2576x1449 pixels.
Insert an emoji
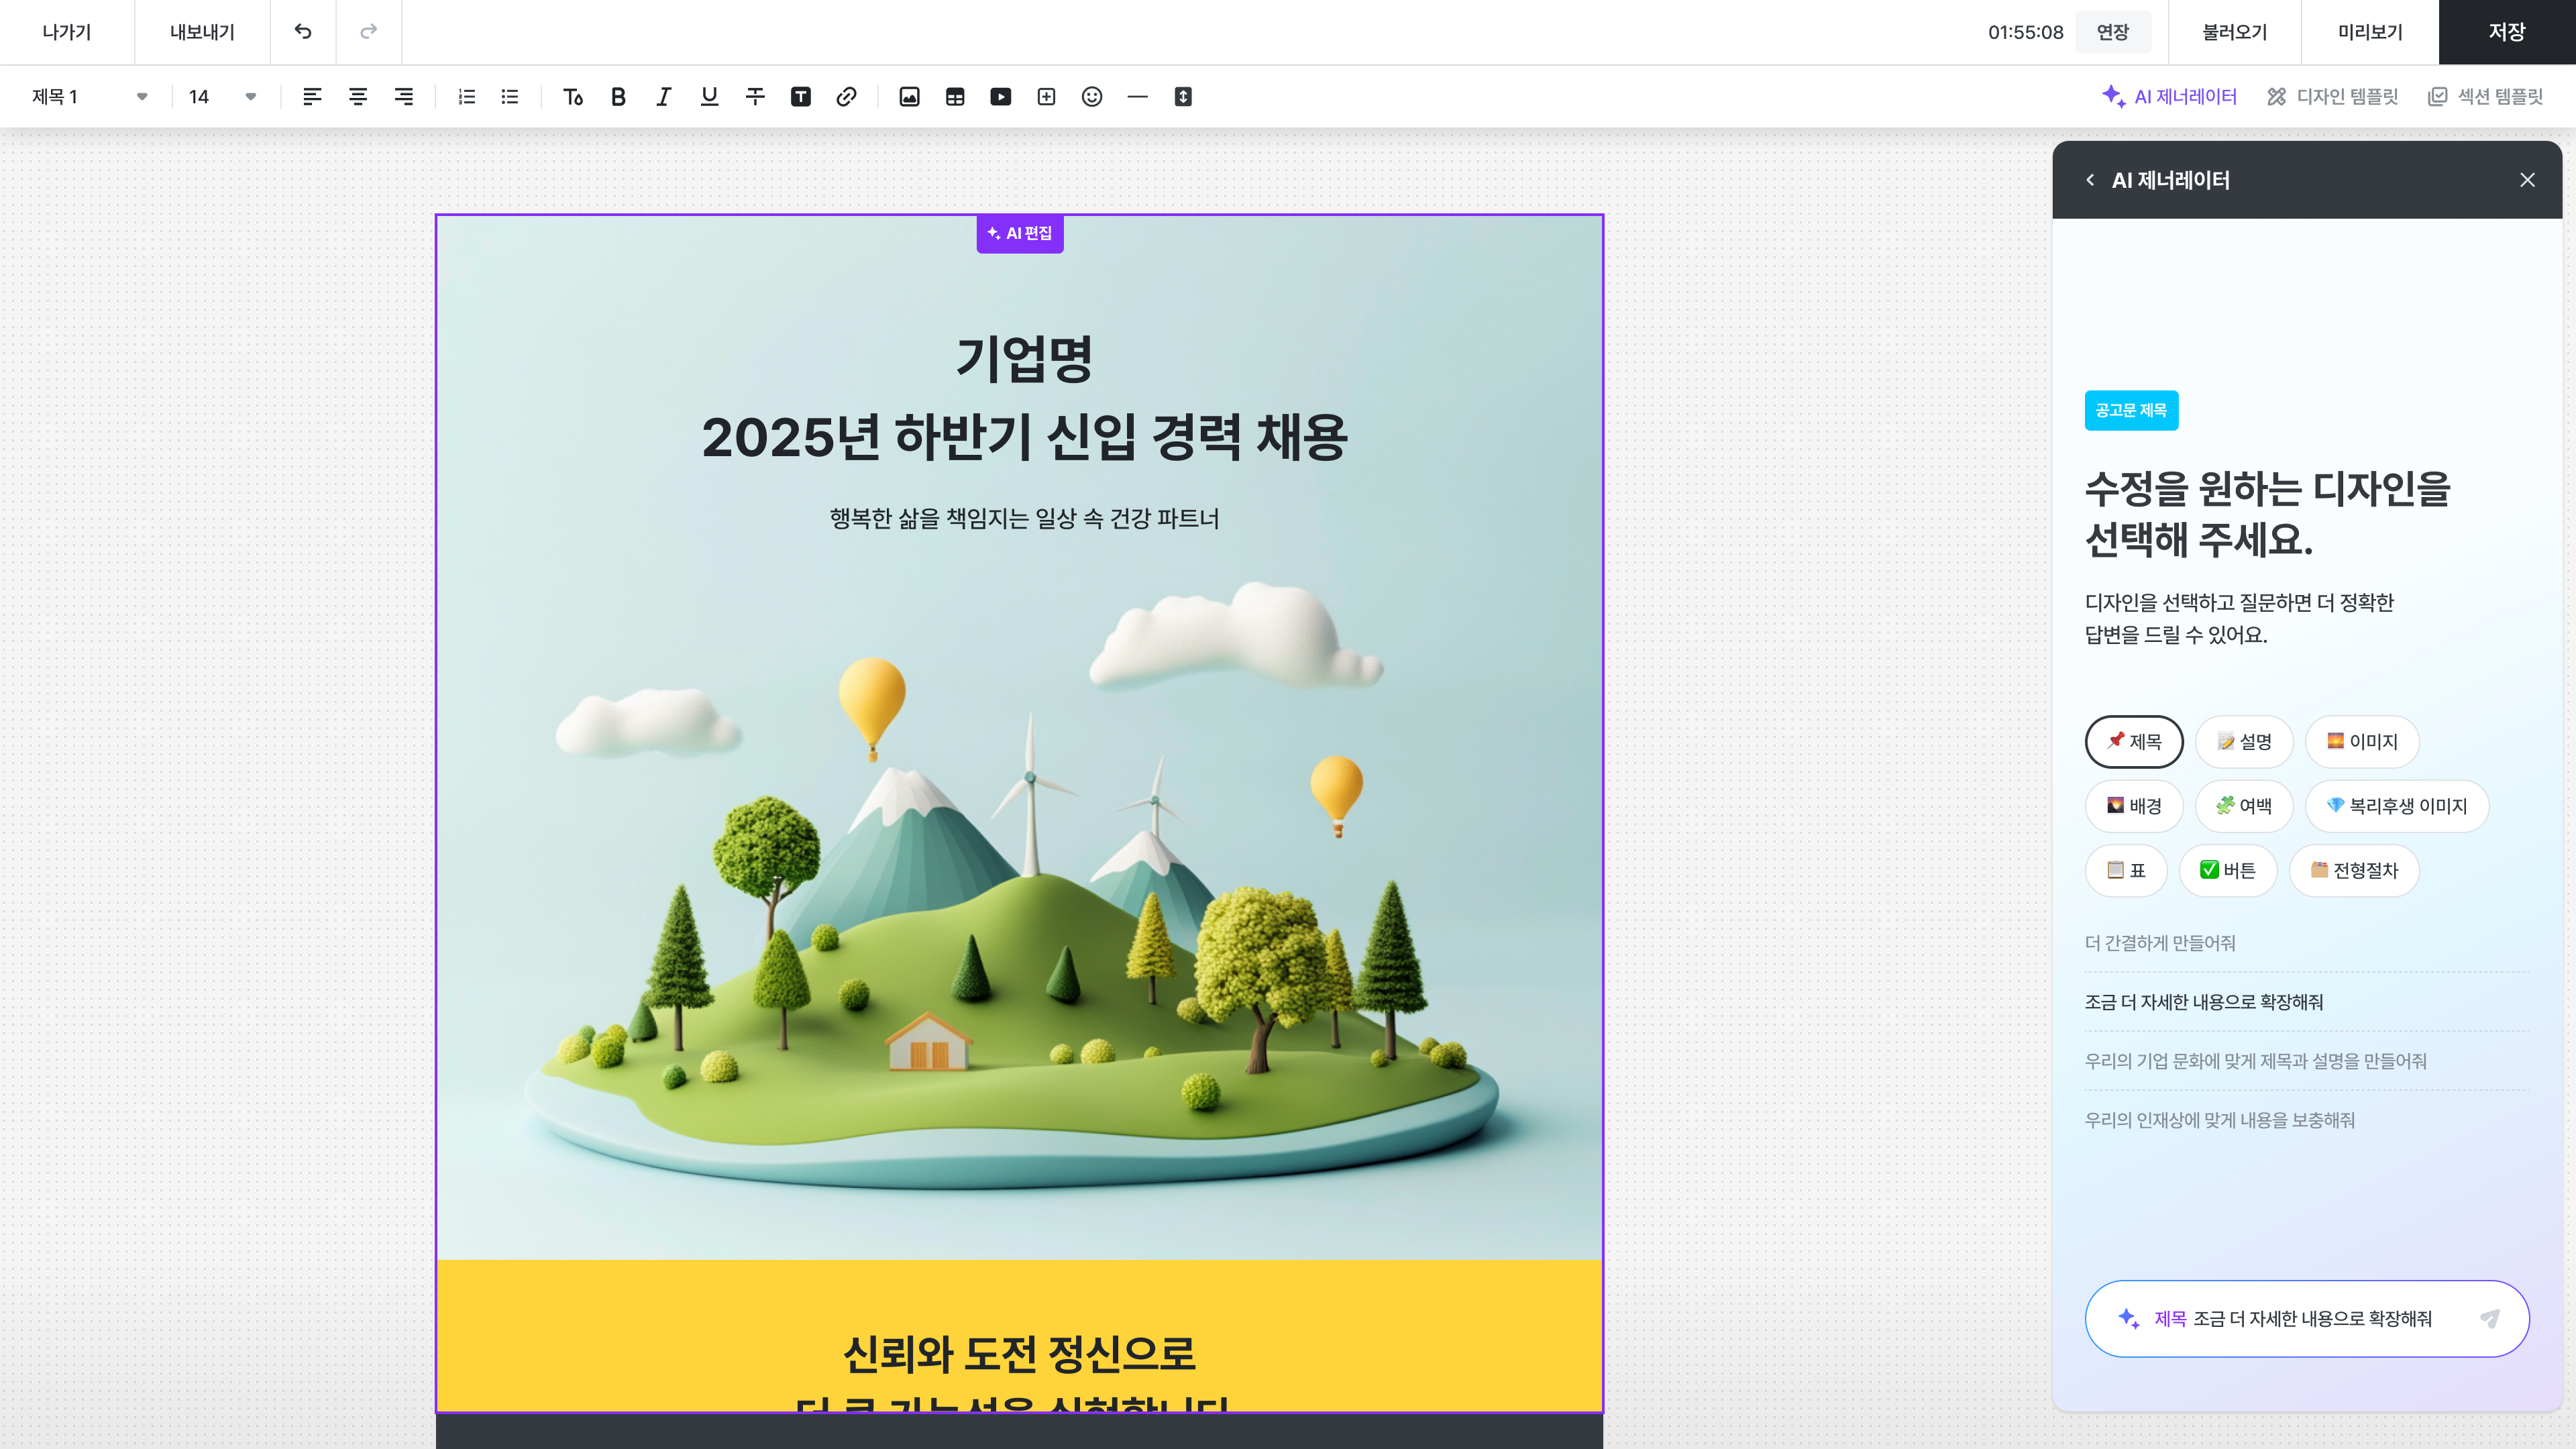[x=1091, y=96]
